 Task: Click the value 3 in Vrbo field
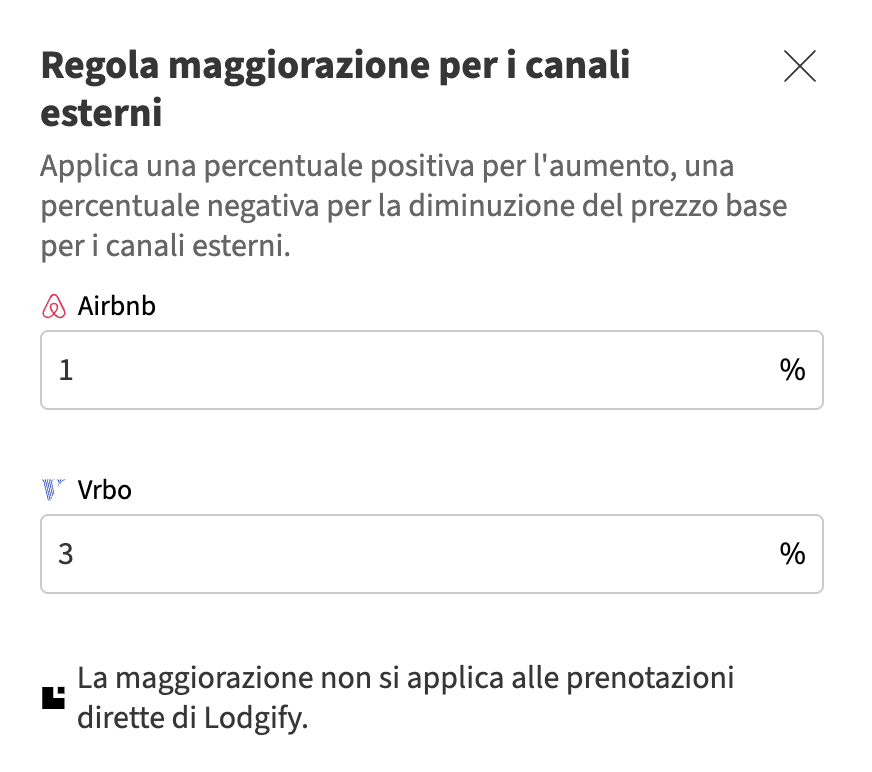pos(66,554)
